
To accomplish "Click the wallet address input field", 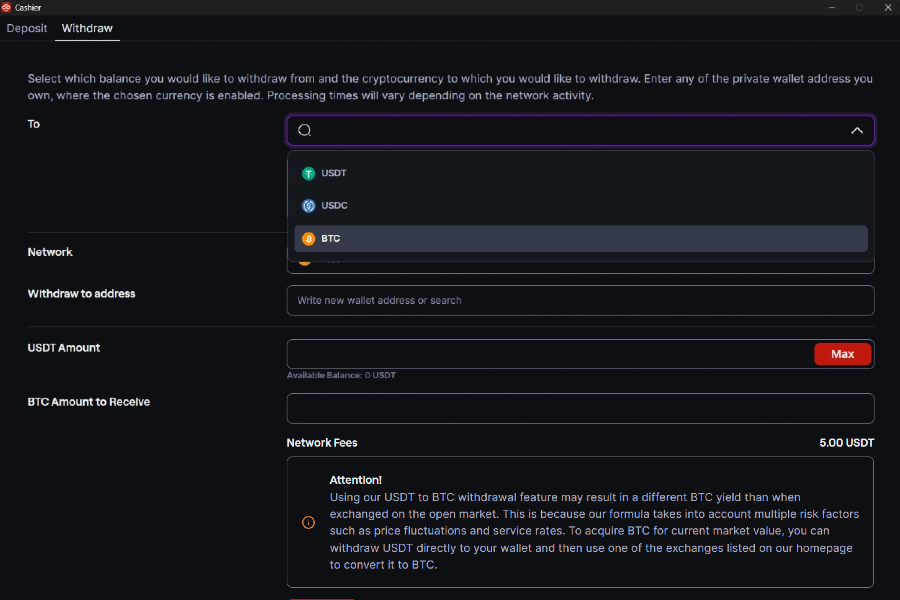I will pos(580,300).
